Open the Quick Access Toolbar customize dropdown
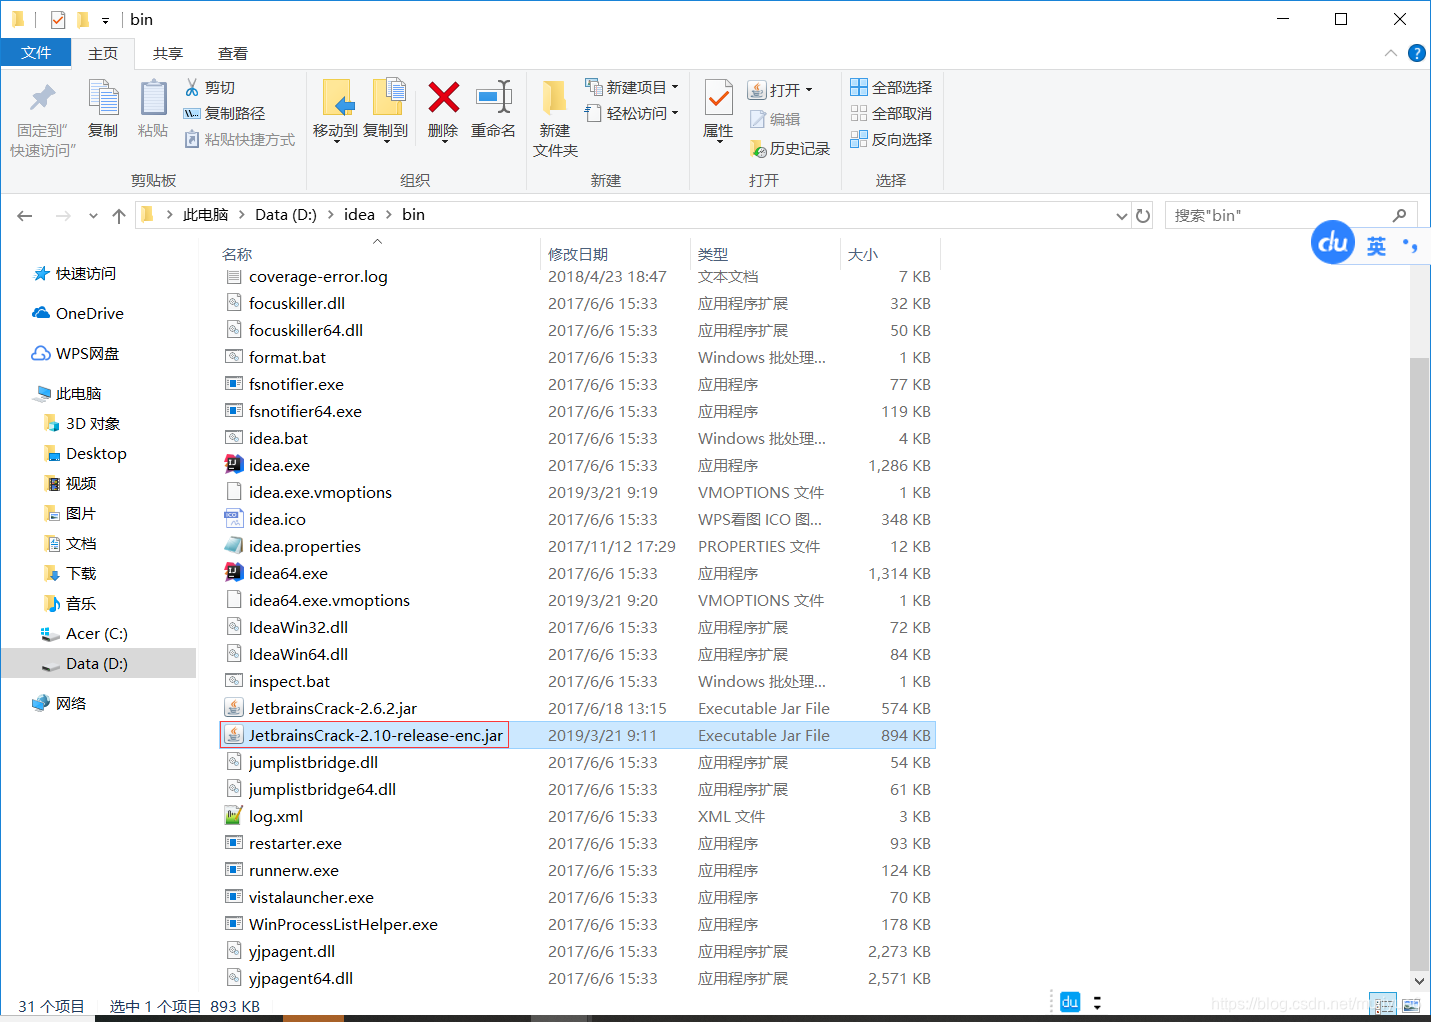Viewport: 1431px width, 1022px height. (105, 20)
